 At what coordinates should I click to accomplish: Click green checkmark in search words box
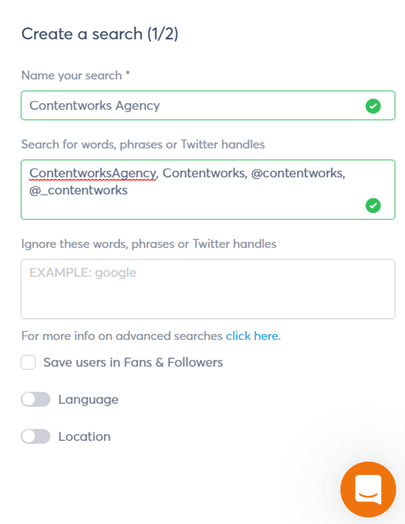click(x=373, y=205)
